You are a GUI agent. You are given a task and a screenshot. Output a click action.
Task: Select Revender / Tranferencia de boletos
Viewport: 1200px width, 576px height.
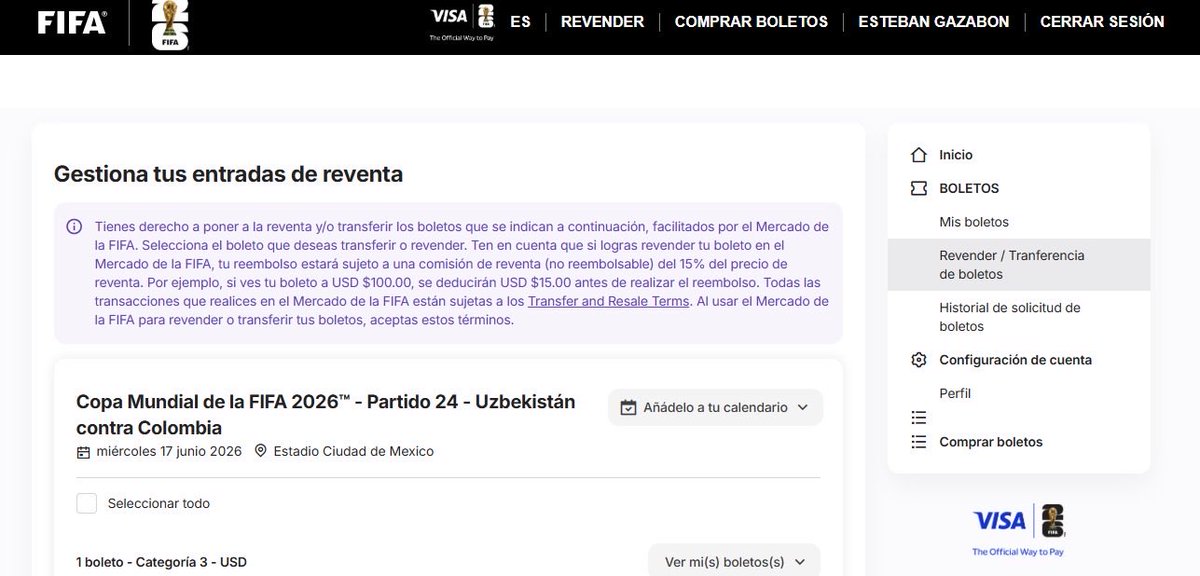[1019, 265]
